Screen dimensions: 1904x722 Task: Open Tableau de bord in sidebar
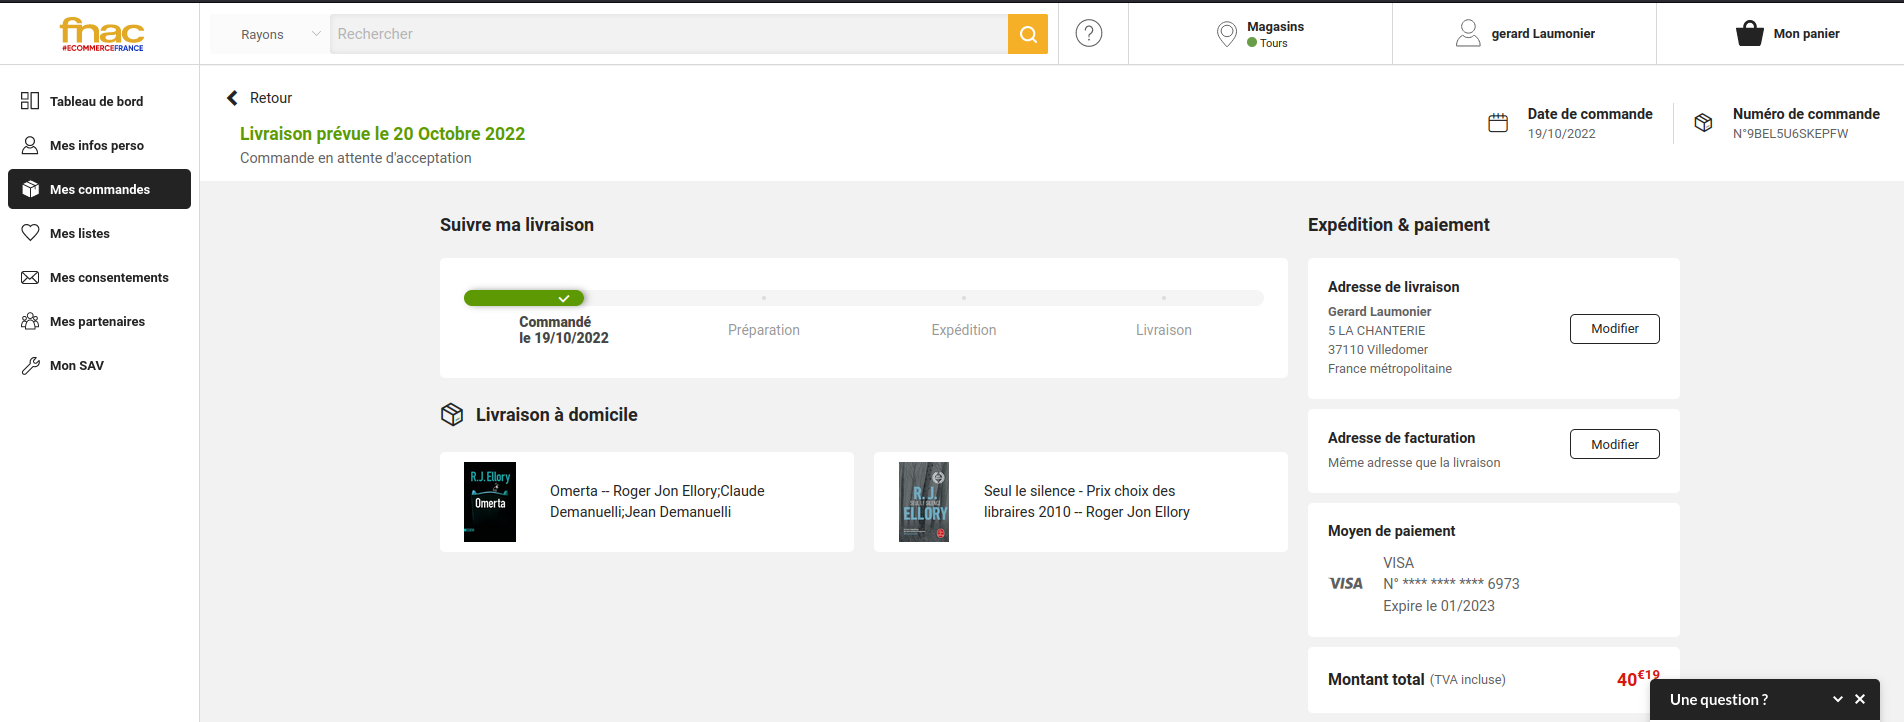(96, 101)
